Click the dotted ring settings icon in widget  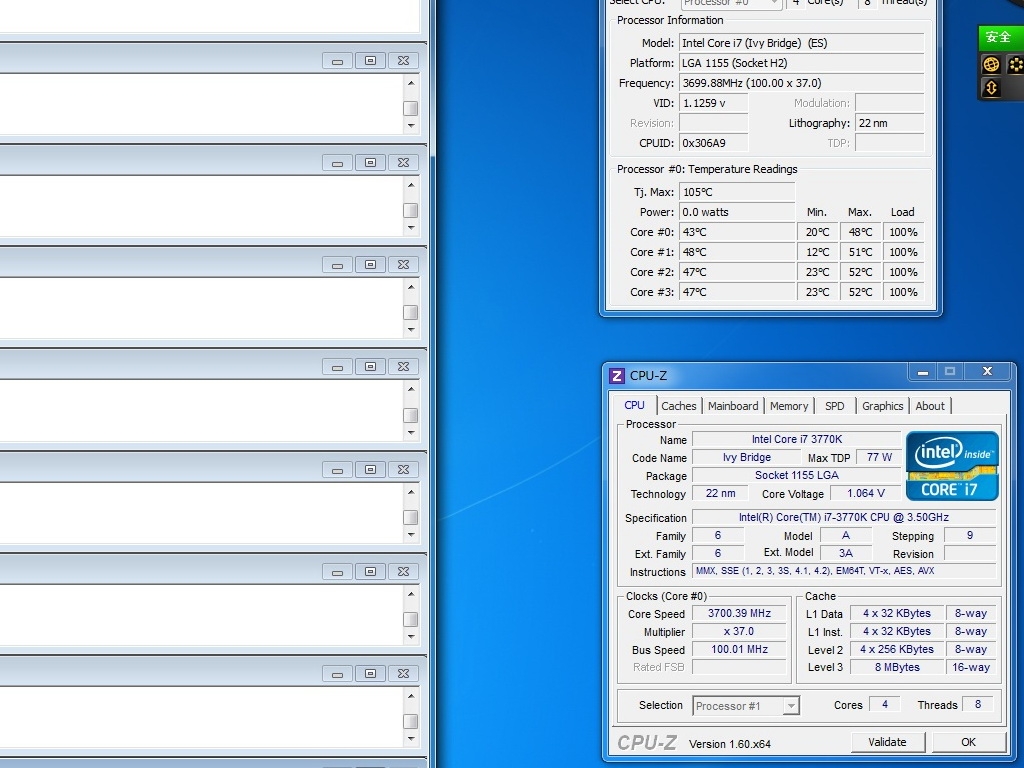pyautogui.click(x=1015, y=65)
